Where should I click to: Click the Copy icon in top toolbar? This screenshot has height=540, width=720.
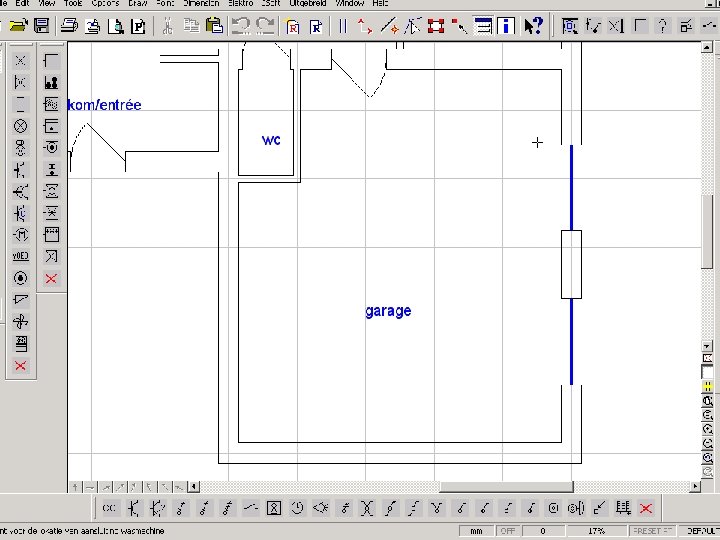pos(191,25)
